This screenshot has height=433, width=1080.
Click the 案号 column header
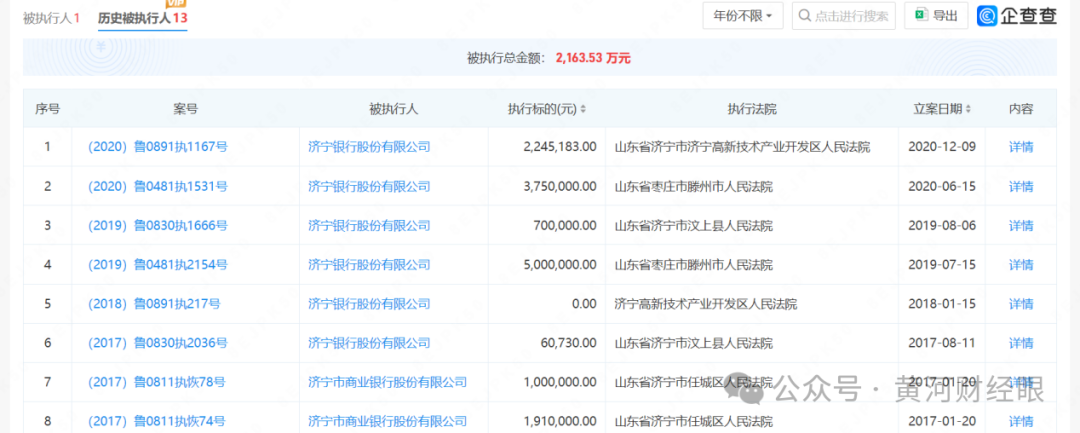click(185, 109)
